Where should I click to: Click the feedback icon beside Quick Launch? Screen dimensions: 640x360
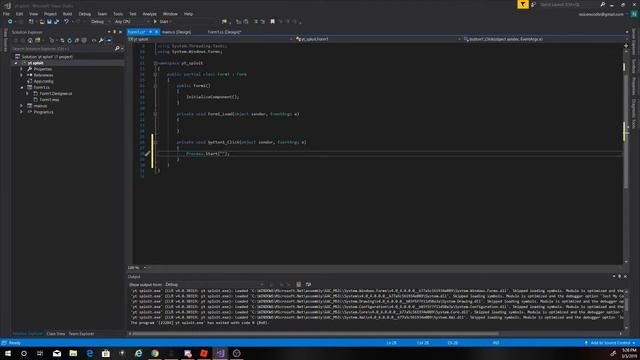tap(533, 4)
